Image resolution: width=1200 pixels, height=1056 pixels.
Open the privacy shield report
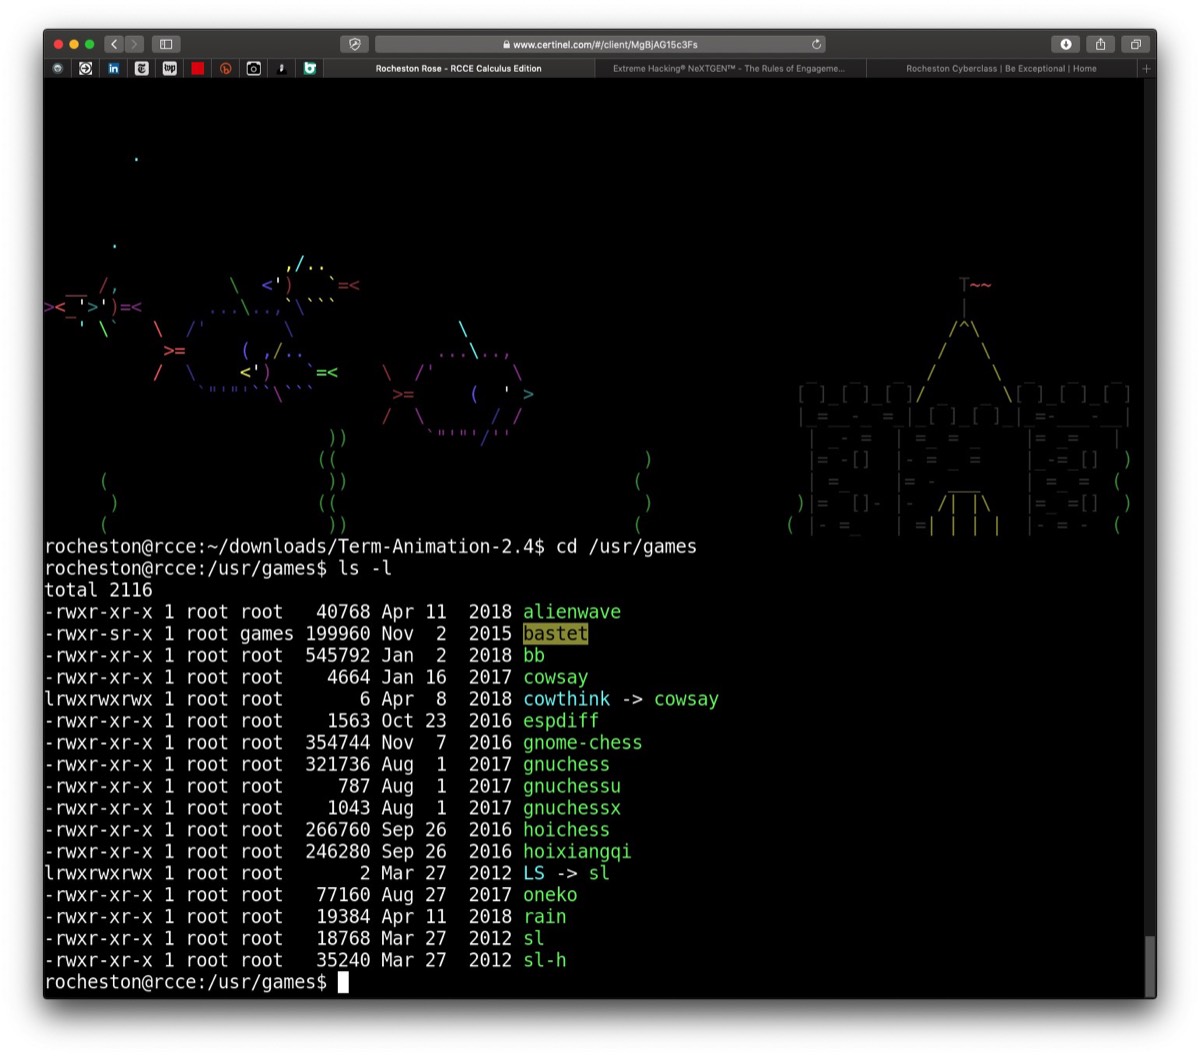point(354,44)
